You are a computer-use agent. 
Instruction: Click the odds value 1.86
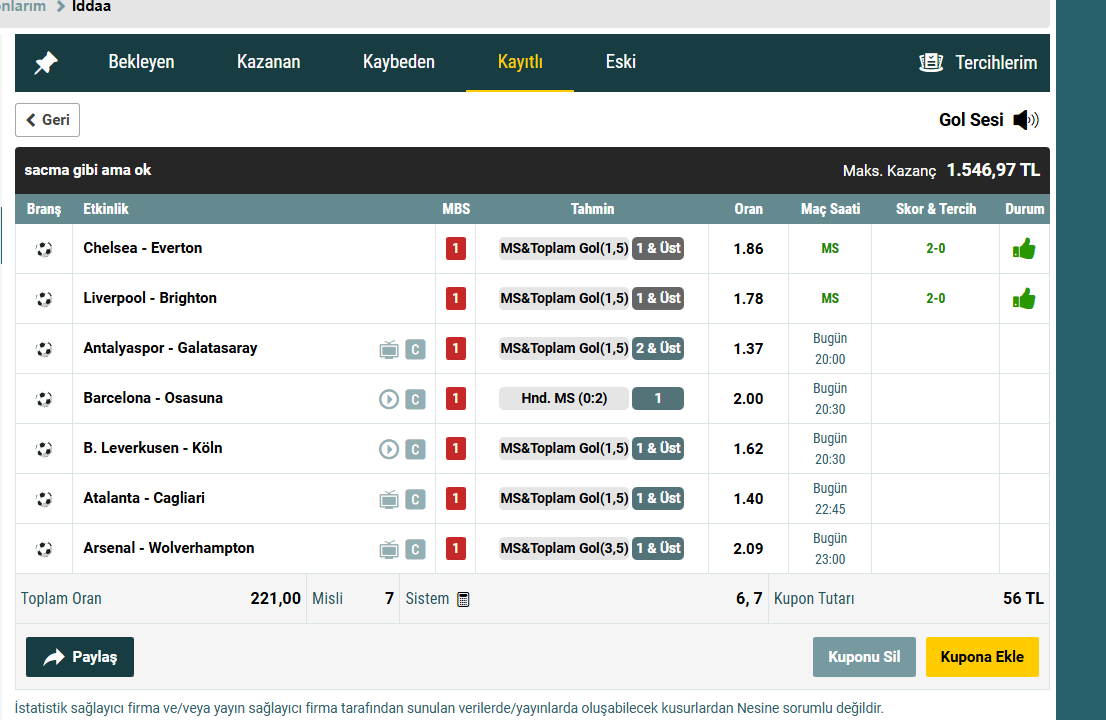coord(748,248)
